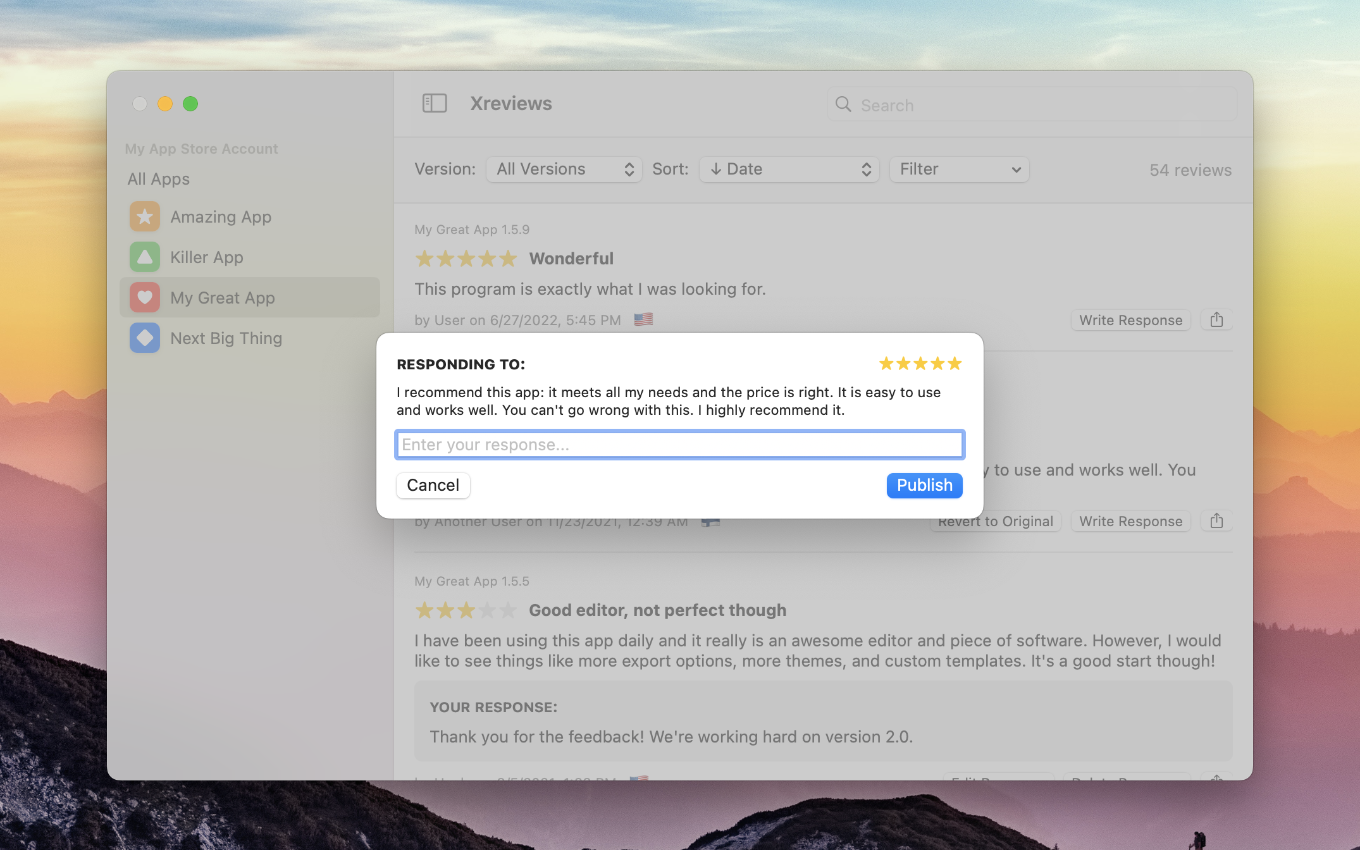Click the three-star rating of Good editor review
Image resolution: width=1360 pixels, height=850 pixels.
[466, 610]
